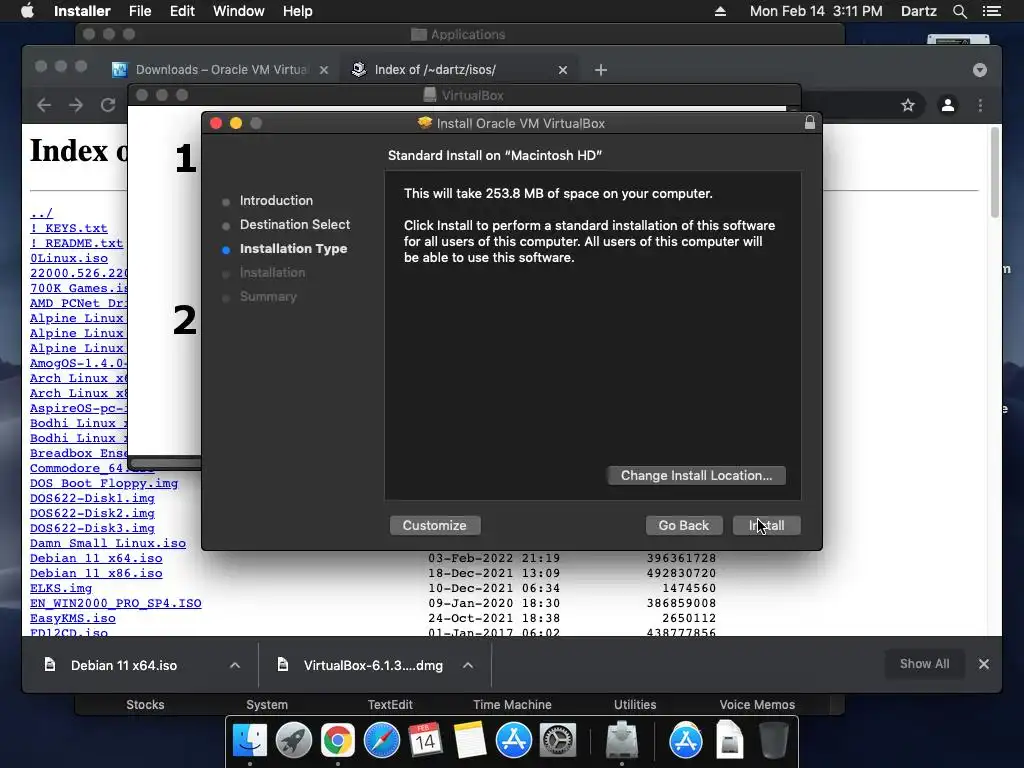Open the Debian 11 x86.iso link

point(96,573)
